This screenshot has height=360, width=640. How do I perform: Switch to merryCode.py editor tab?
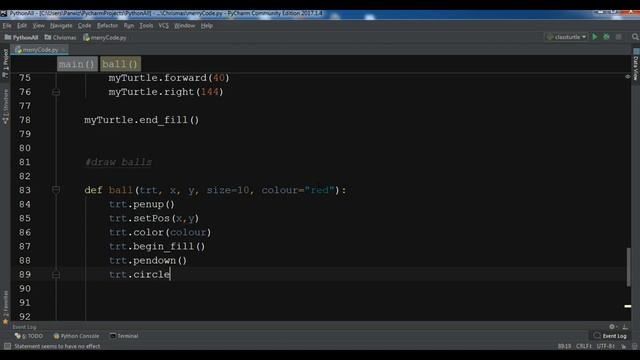click(x=40, y=50)
